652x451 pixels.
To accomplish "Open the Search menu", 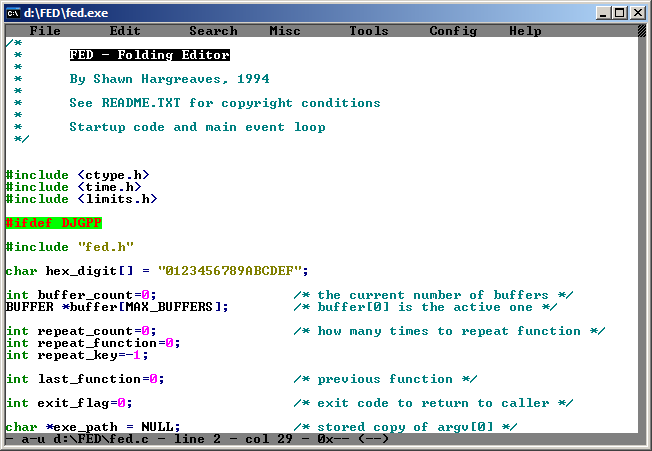I will point(213,31).
